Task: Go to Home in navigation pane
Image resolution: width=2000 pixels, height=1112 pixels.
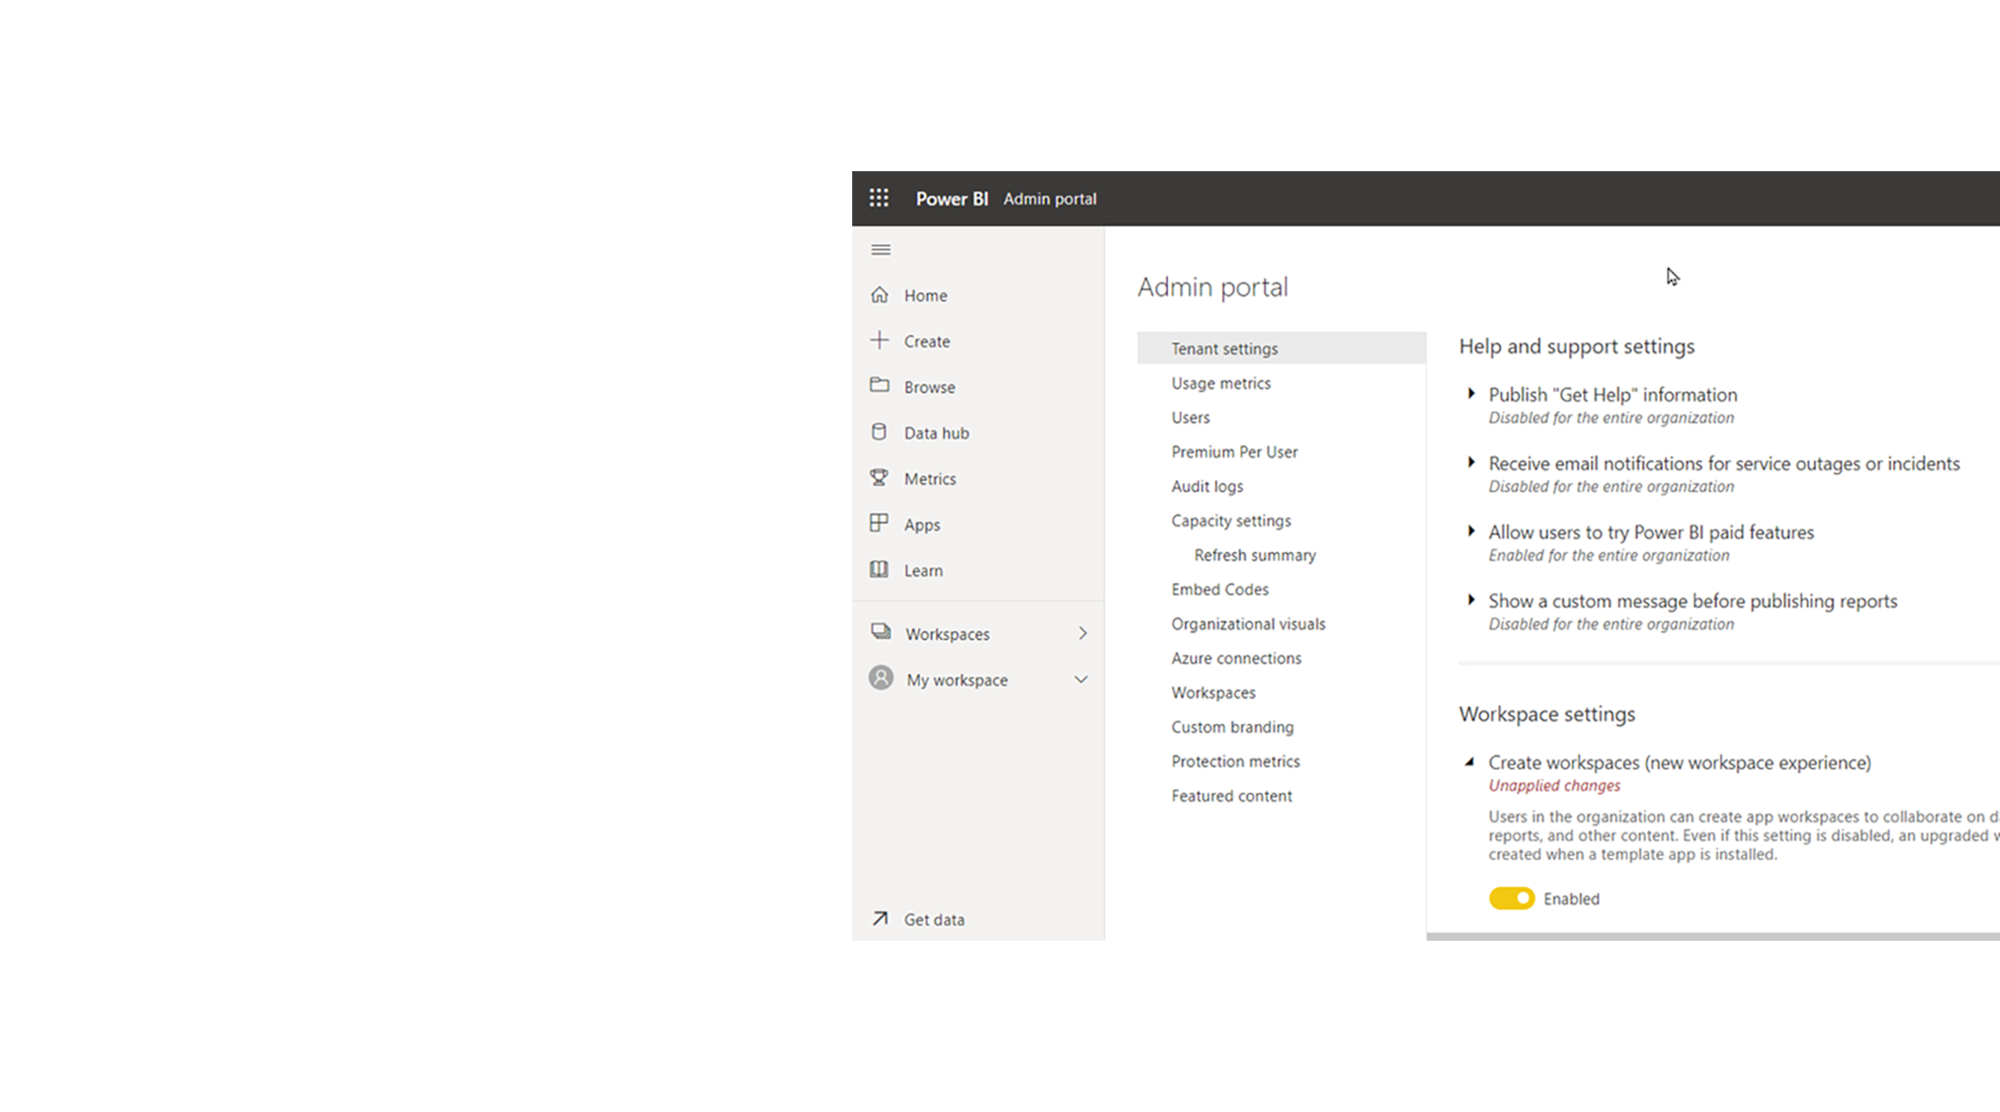Action: [x=925, y=296]
